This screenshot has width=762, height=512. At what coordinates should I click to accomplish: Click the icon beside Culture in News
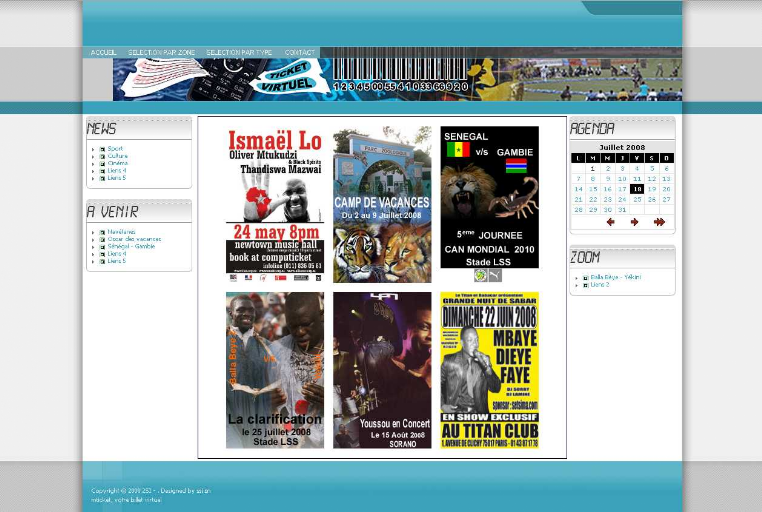103,156
